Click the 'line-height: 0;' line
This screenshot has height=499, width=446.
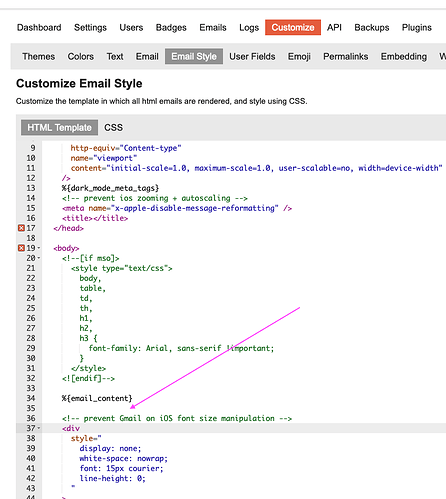(112, 478)
